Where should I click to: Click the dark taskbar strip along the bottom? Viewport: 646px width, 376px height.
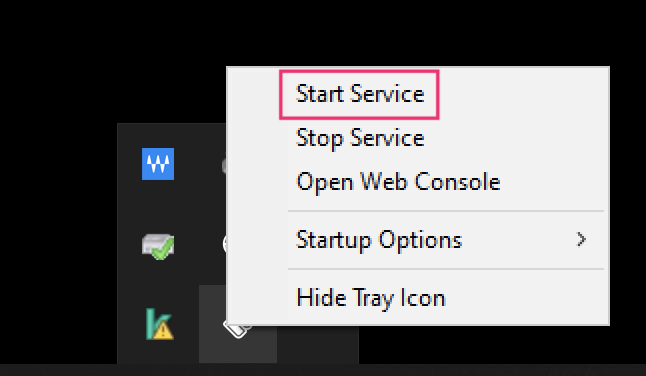coord(323,370)
